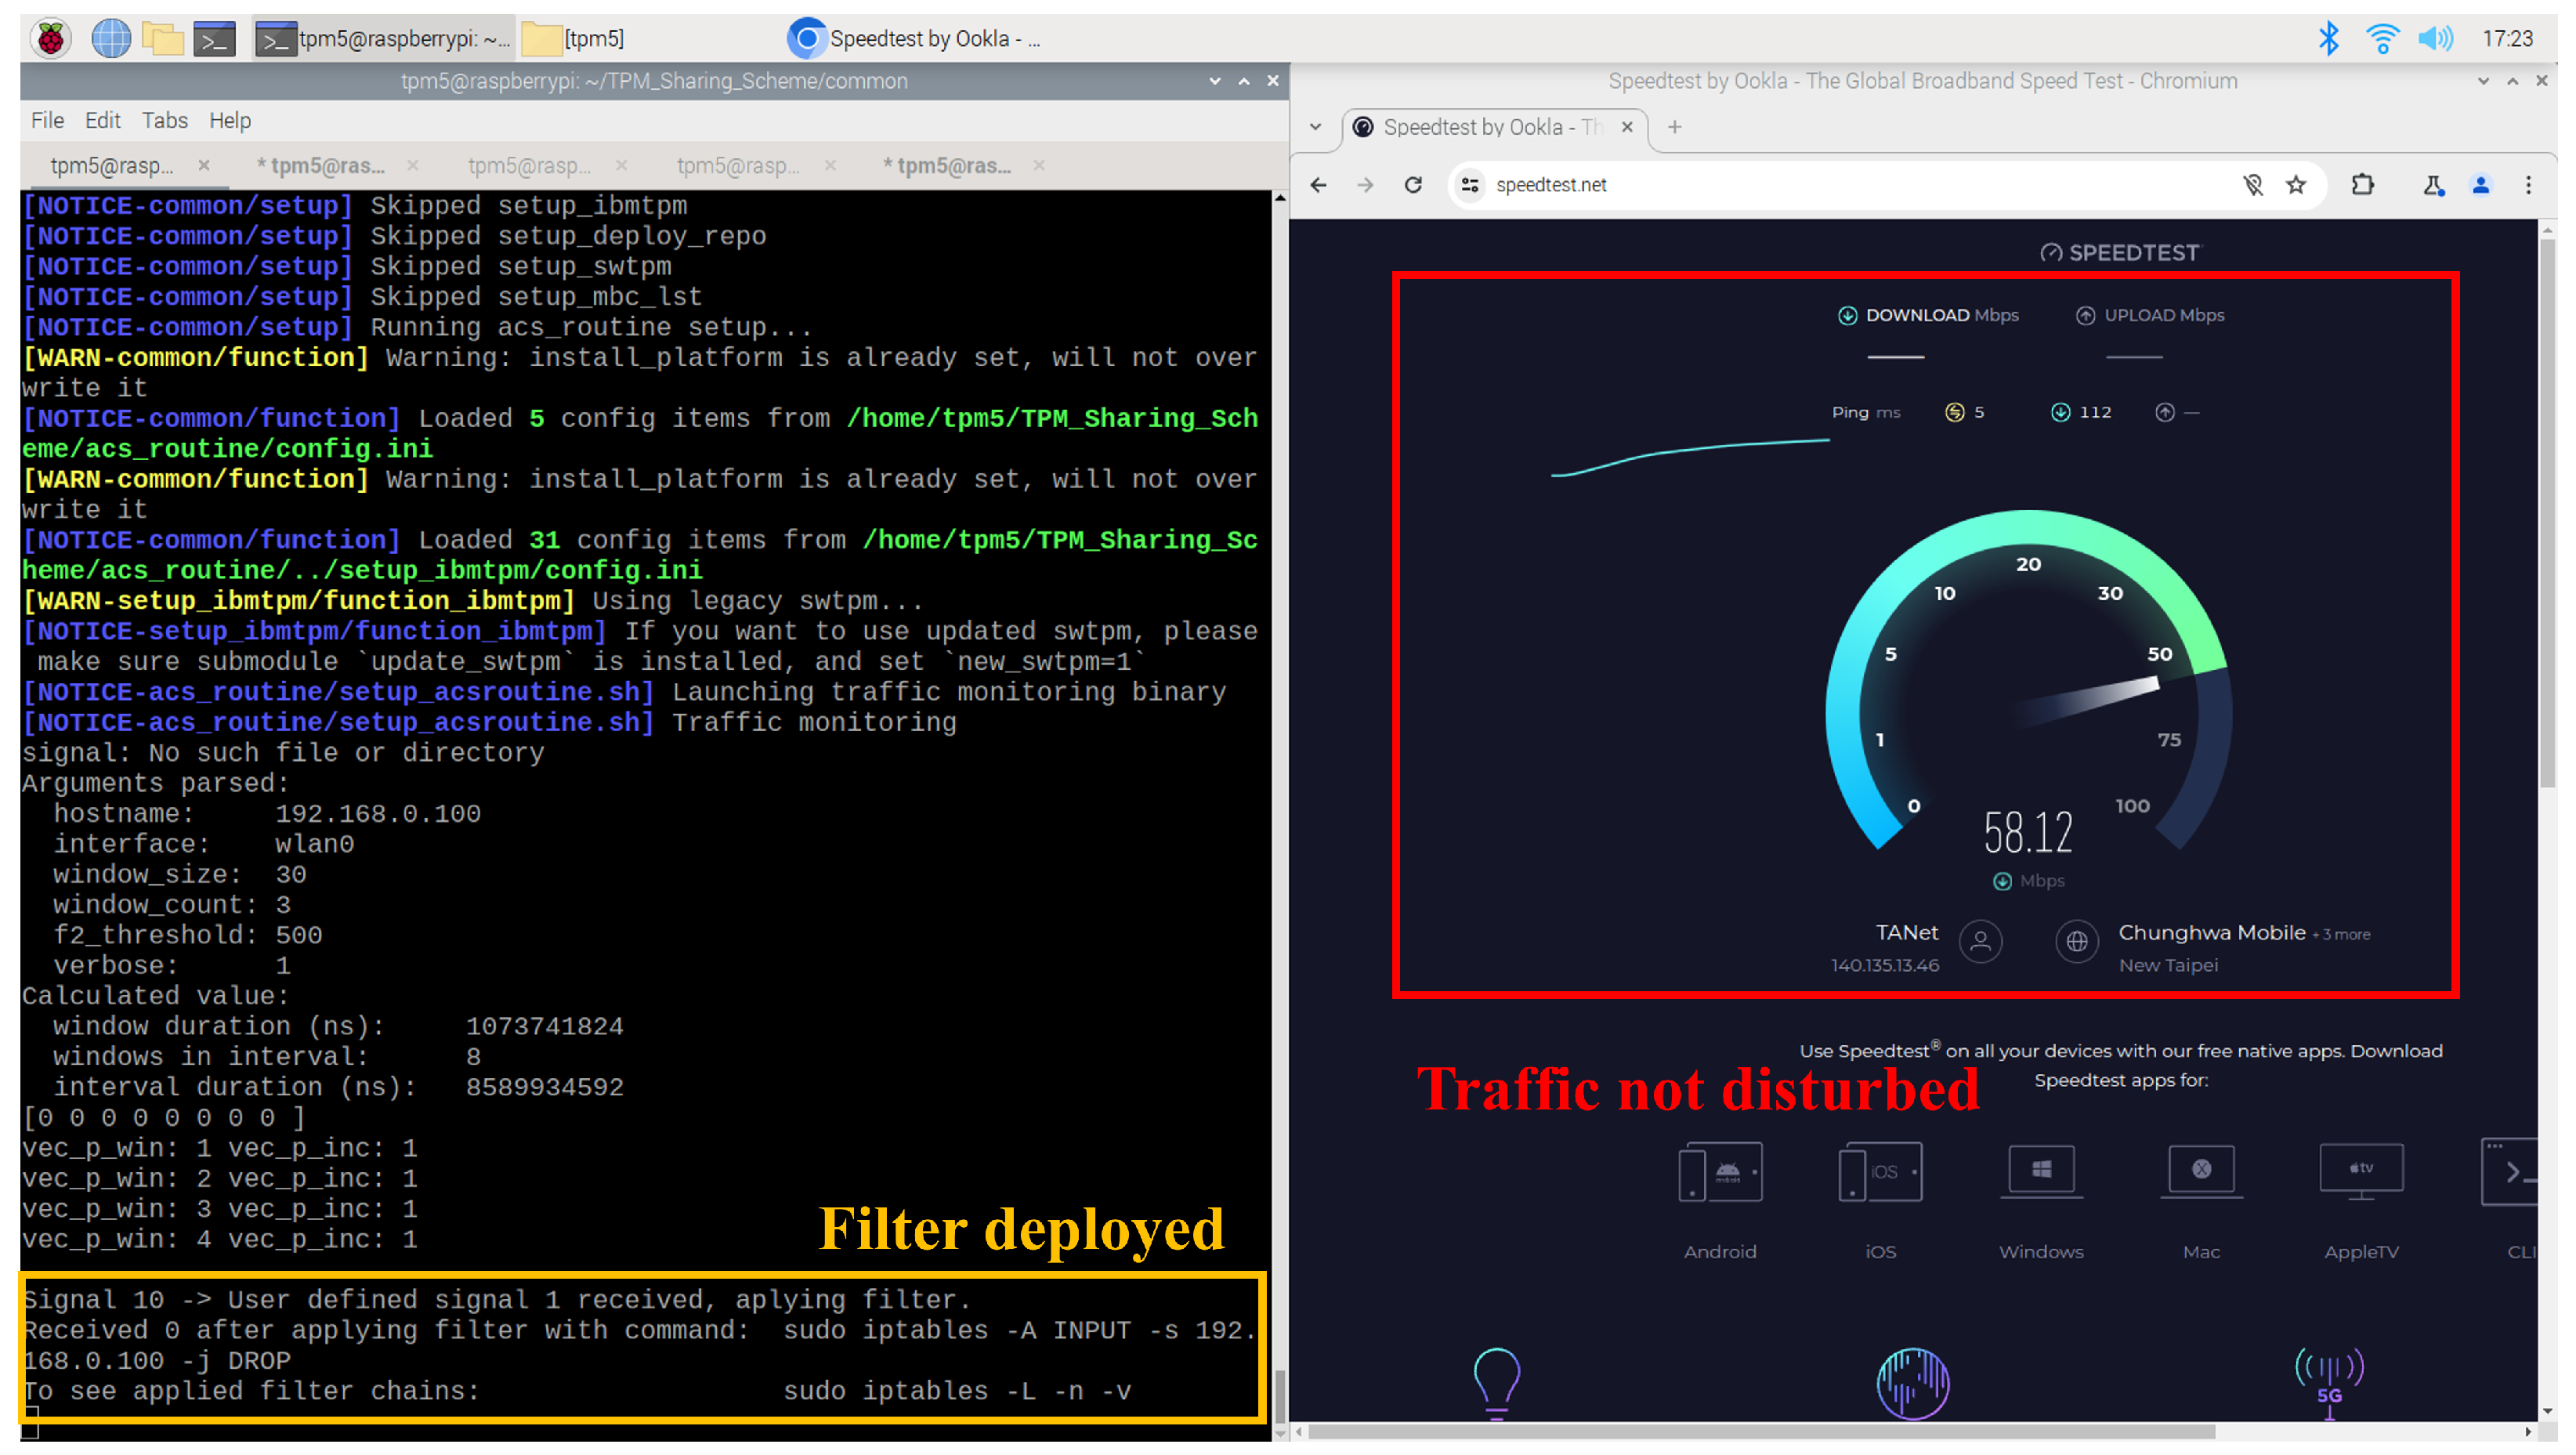
Task: Toggle the Wi-Fi network tray icon
Action: coord(2383,38)
